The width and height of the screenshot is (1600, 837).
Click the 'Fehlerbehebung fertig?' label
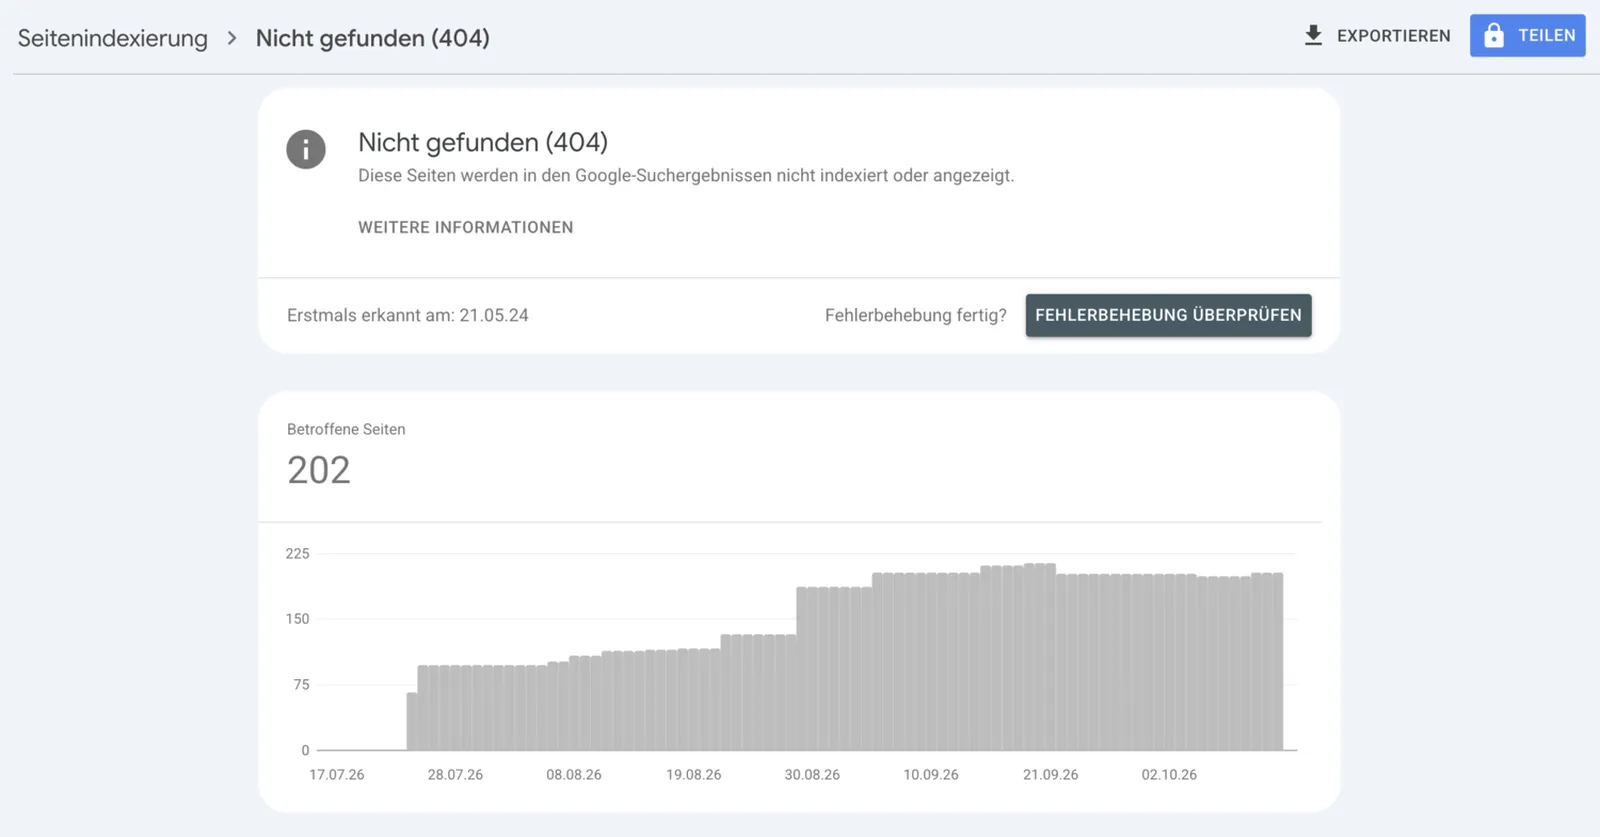coord(916,315)
